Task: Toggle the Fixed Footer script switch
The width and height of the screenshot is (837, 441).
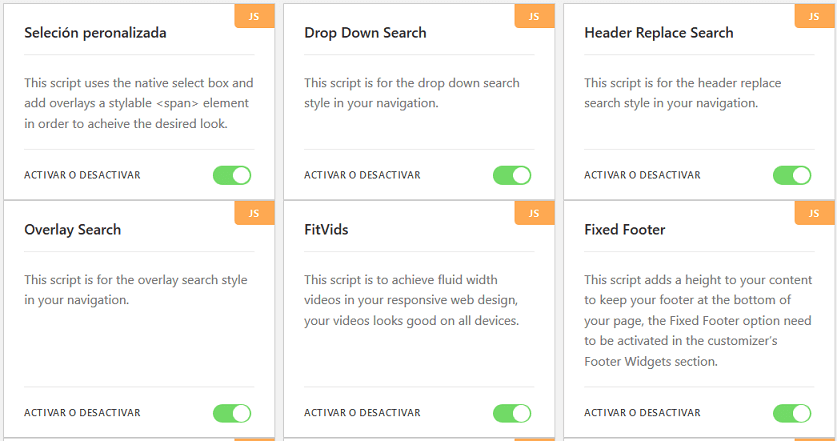Action: (792, 413)
